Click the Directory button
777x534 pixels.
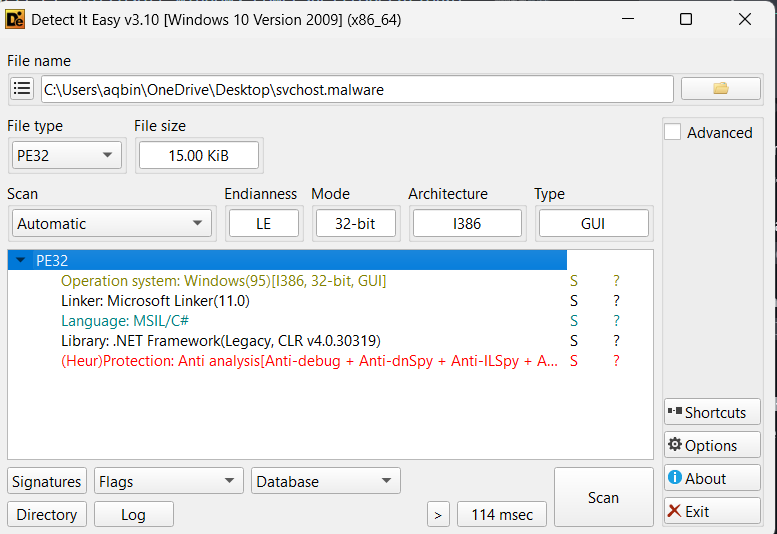point(47,514)
